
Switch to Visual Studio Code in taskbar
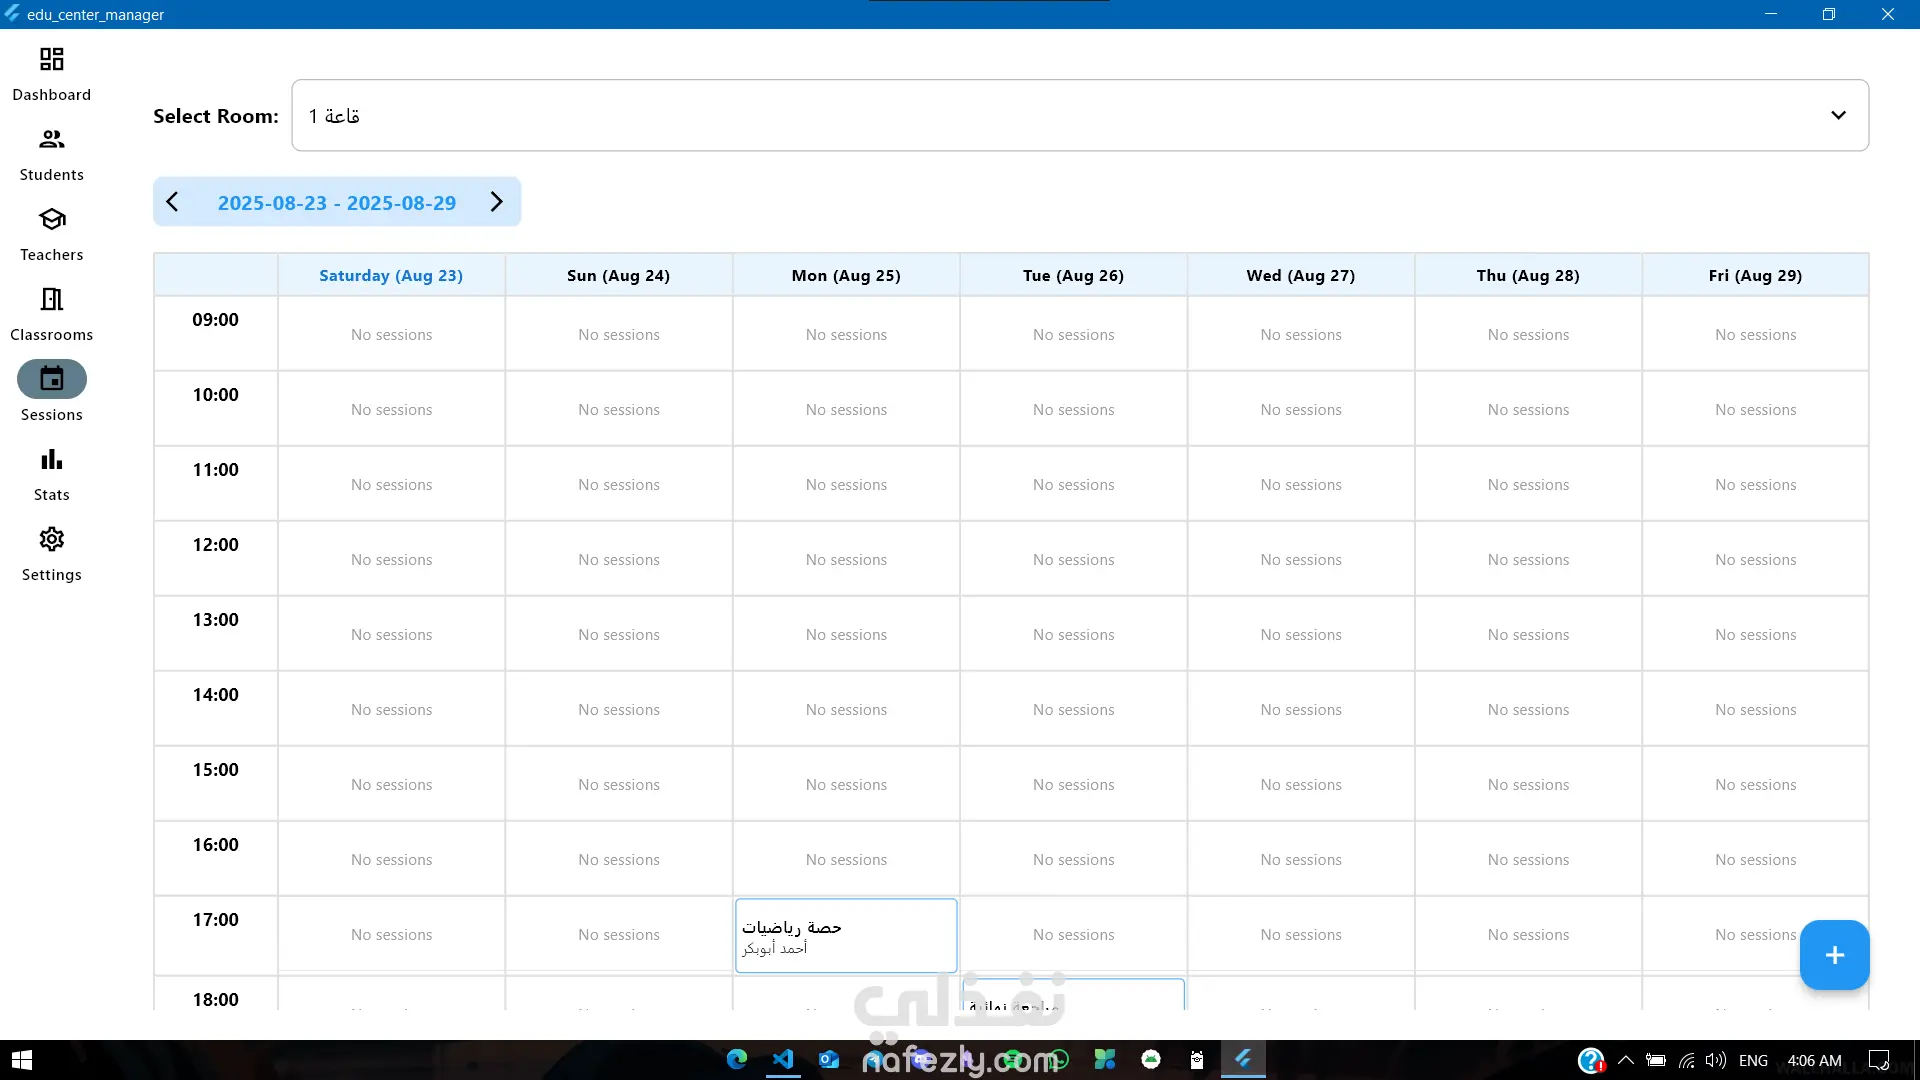(x=783, y=1060)
